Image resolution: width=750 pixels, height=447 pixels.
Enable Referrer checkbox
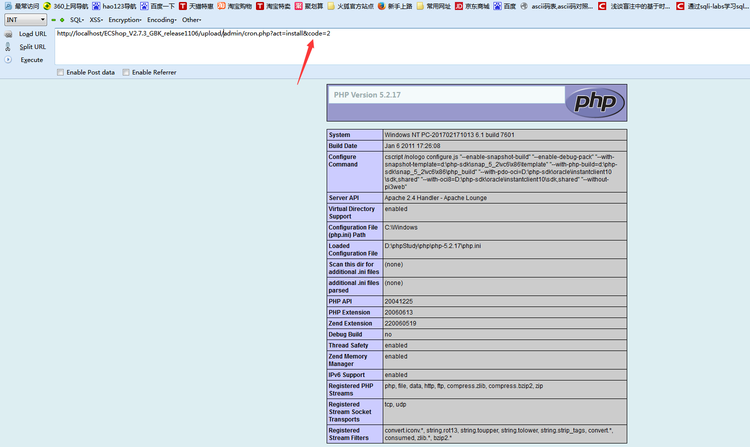point(126,73)
